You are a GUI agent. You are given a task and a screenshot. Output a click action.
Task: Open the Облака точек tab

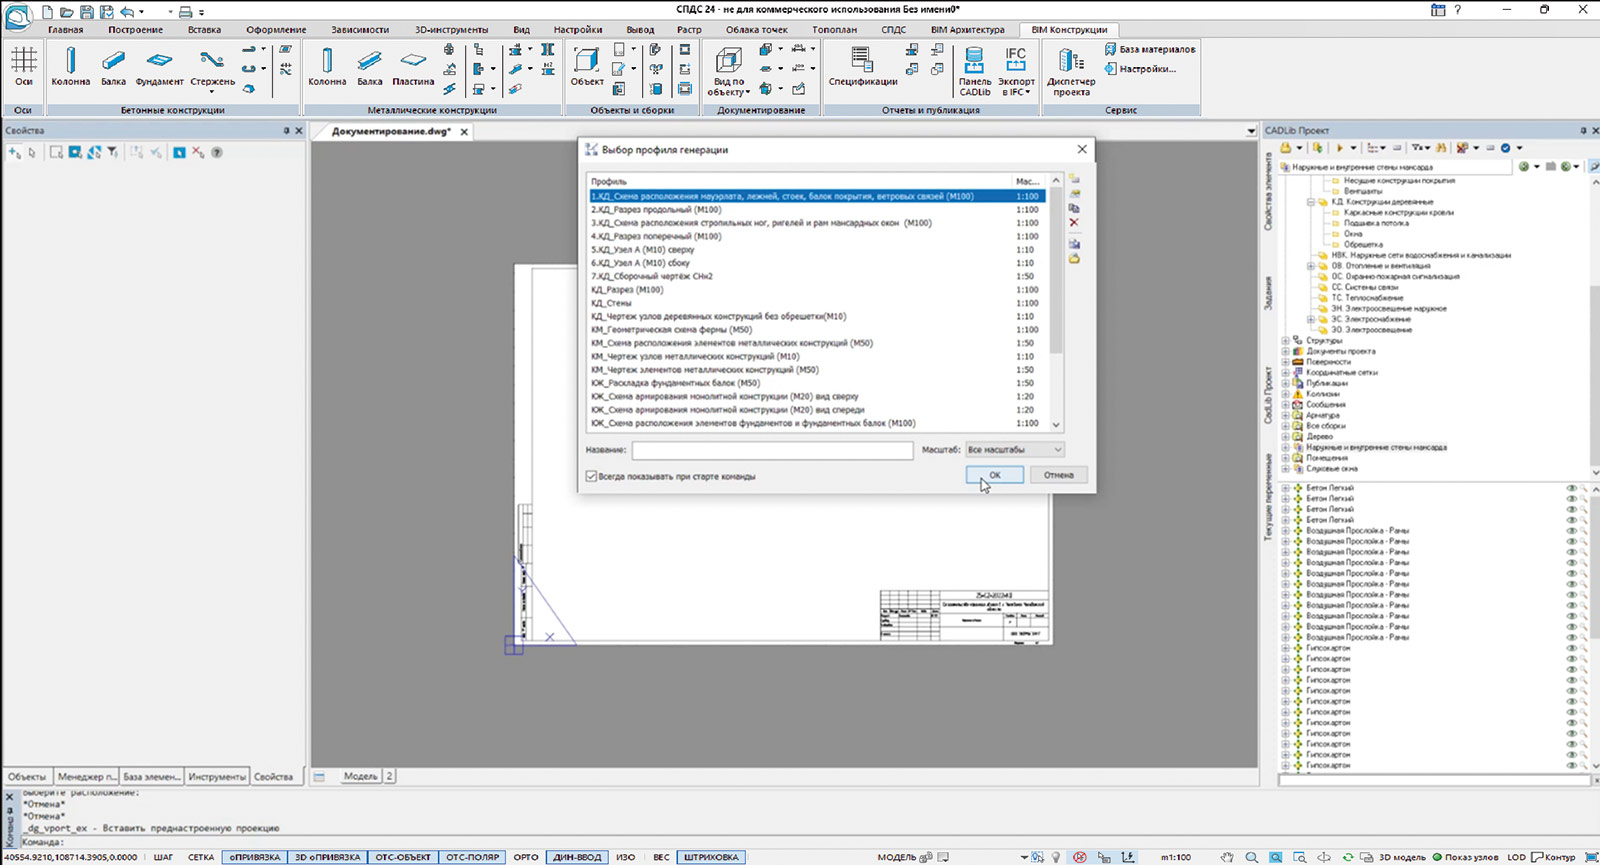756,30
